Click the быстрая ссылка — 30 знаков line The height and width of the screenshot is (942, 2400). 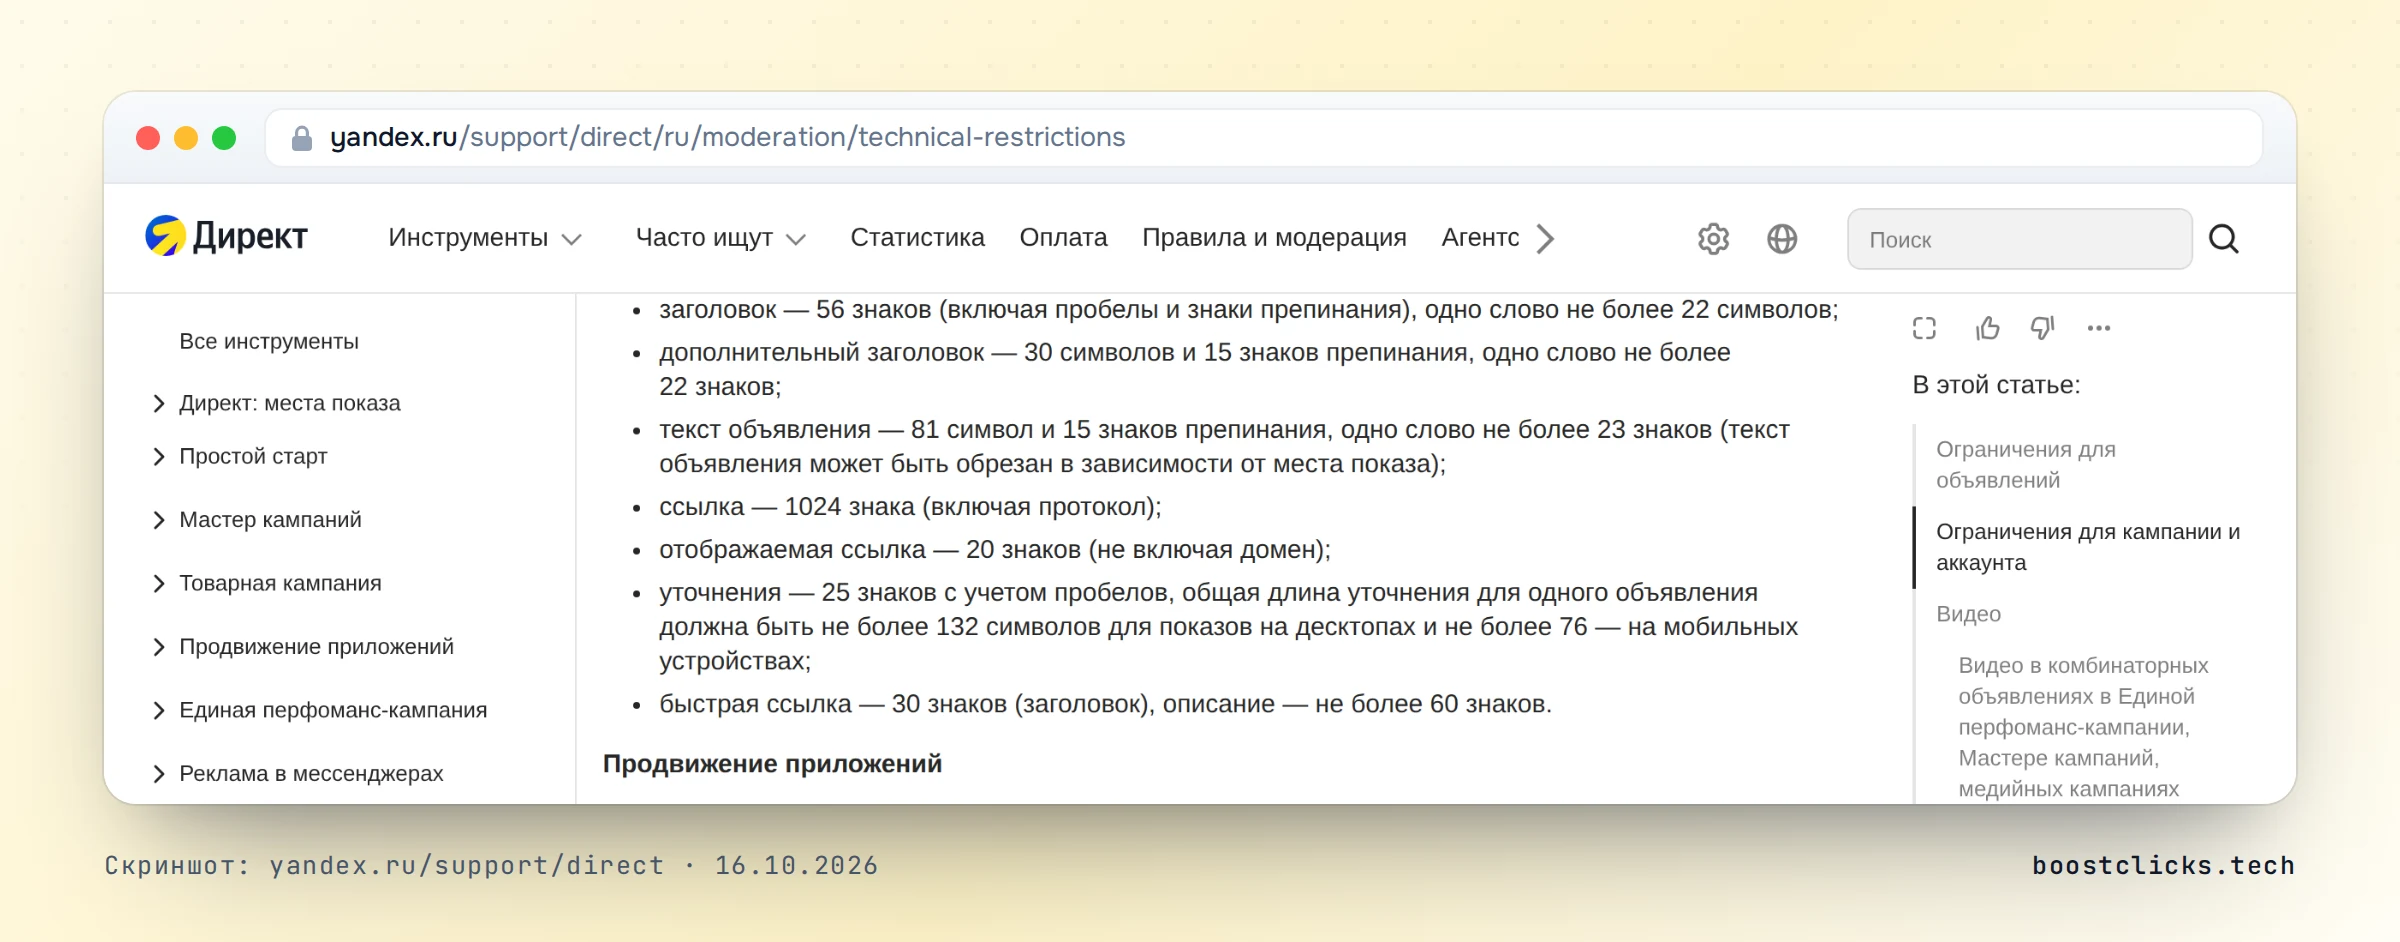coord(1105,704)
